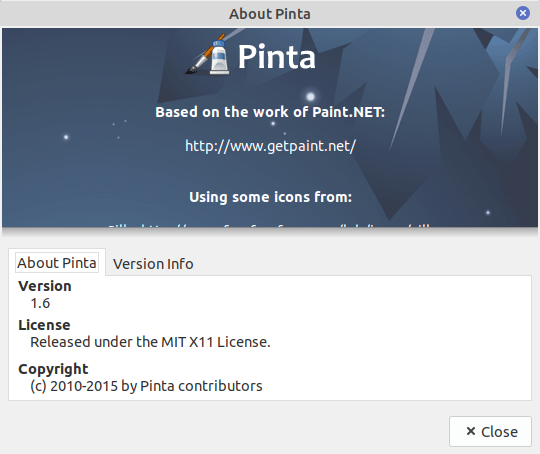Click the License heading label
This screenshot has height=454, width=540.
[x=44, y=325]
